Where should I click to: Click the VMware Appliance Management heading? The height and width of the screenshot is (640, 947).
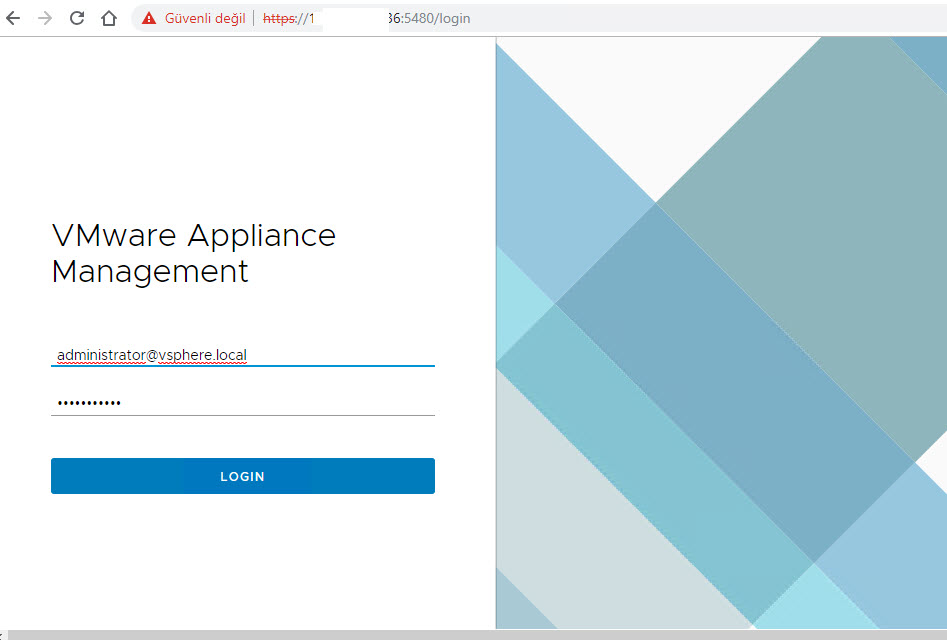click(193, 253)
